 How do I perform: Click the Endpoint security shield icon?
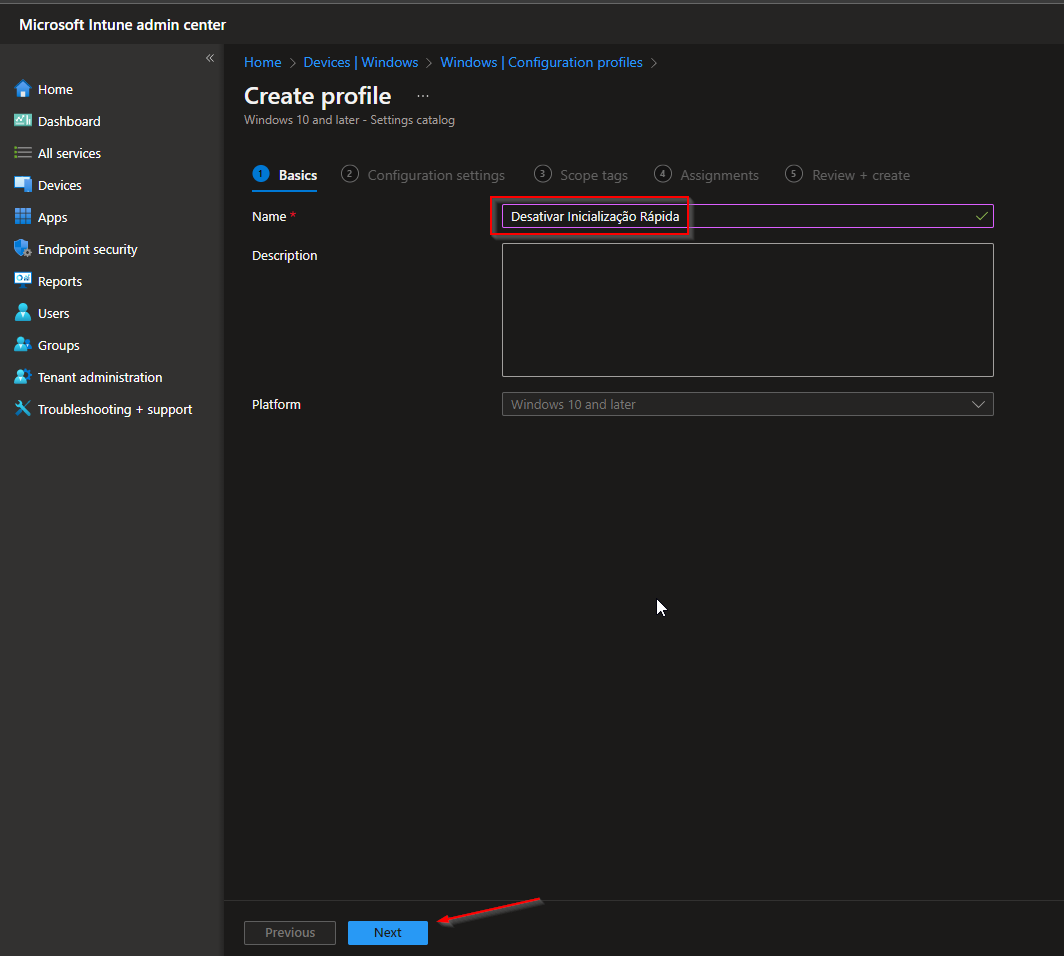coord(22,248)
